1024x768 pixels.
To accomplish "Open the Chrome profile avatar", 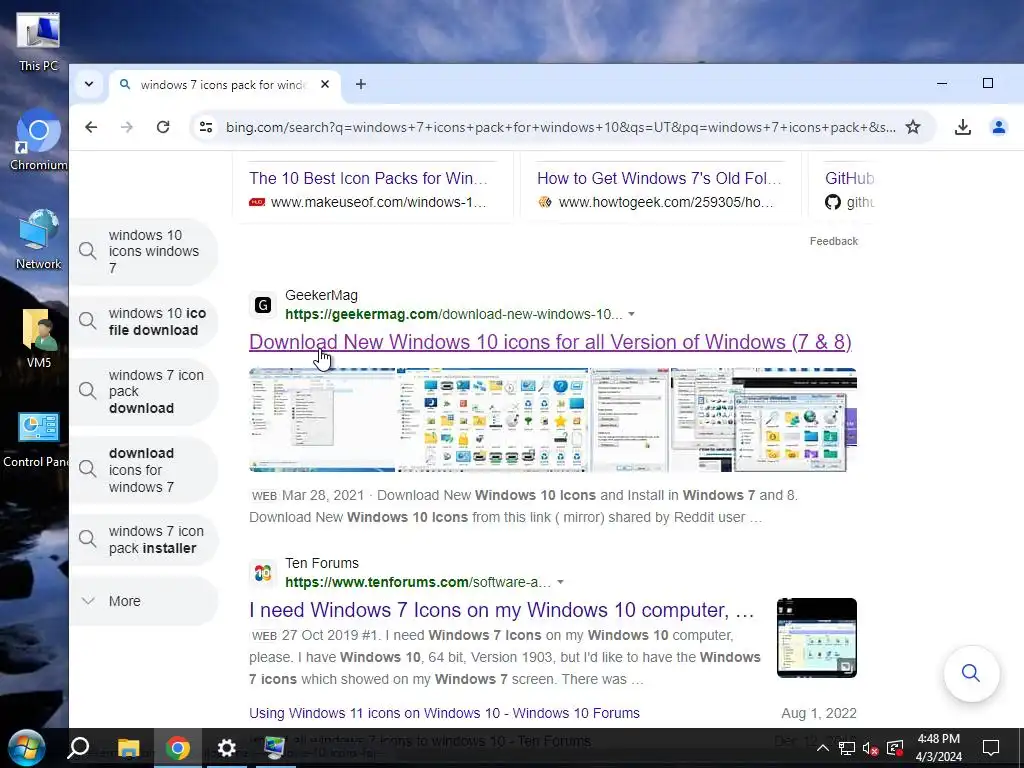I will point(999,127).
